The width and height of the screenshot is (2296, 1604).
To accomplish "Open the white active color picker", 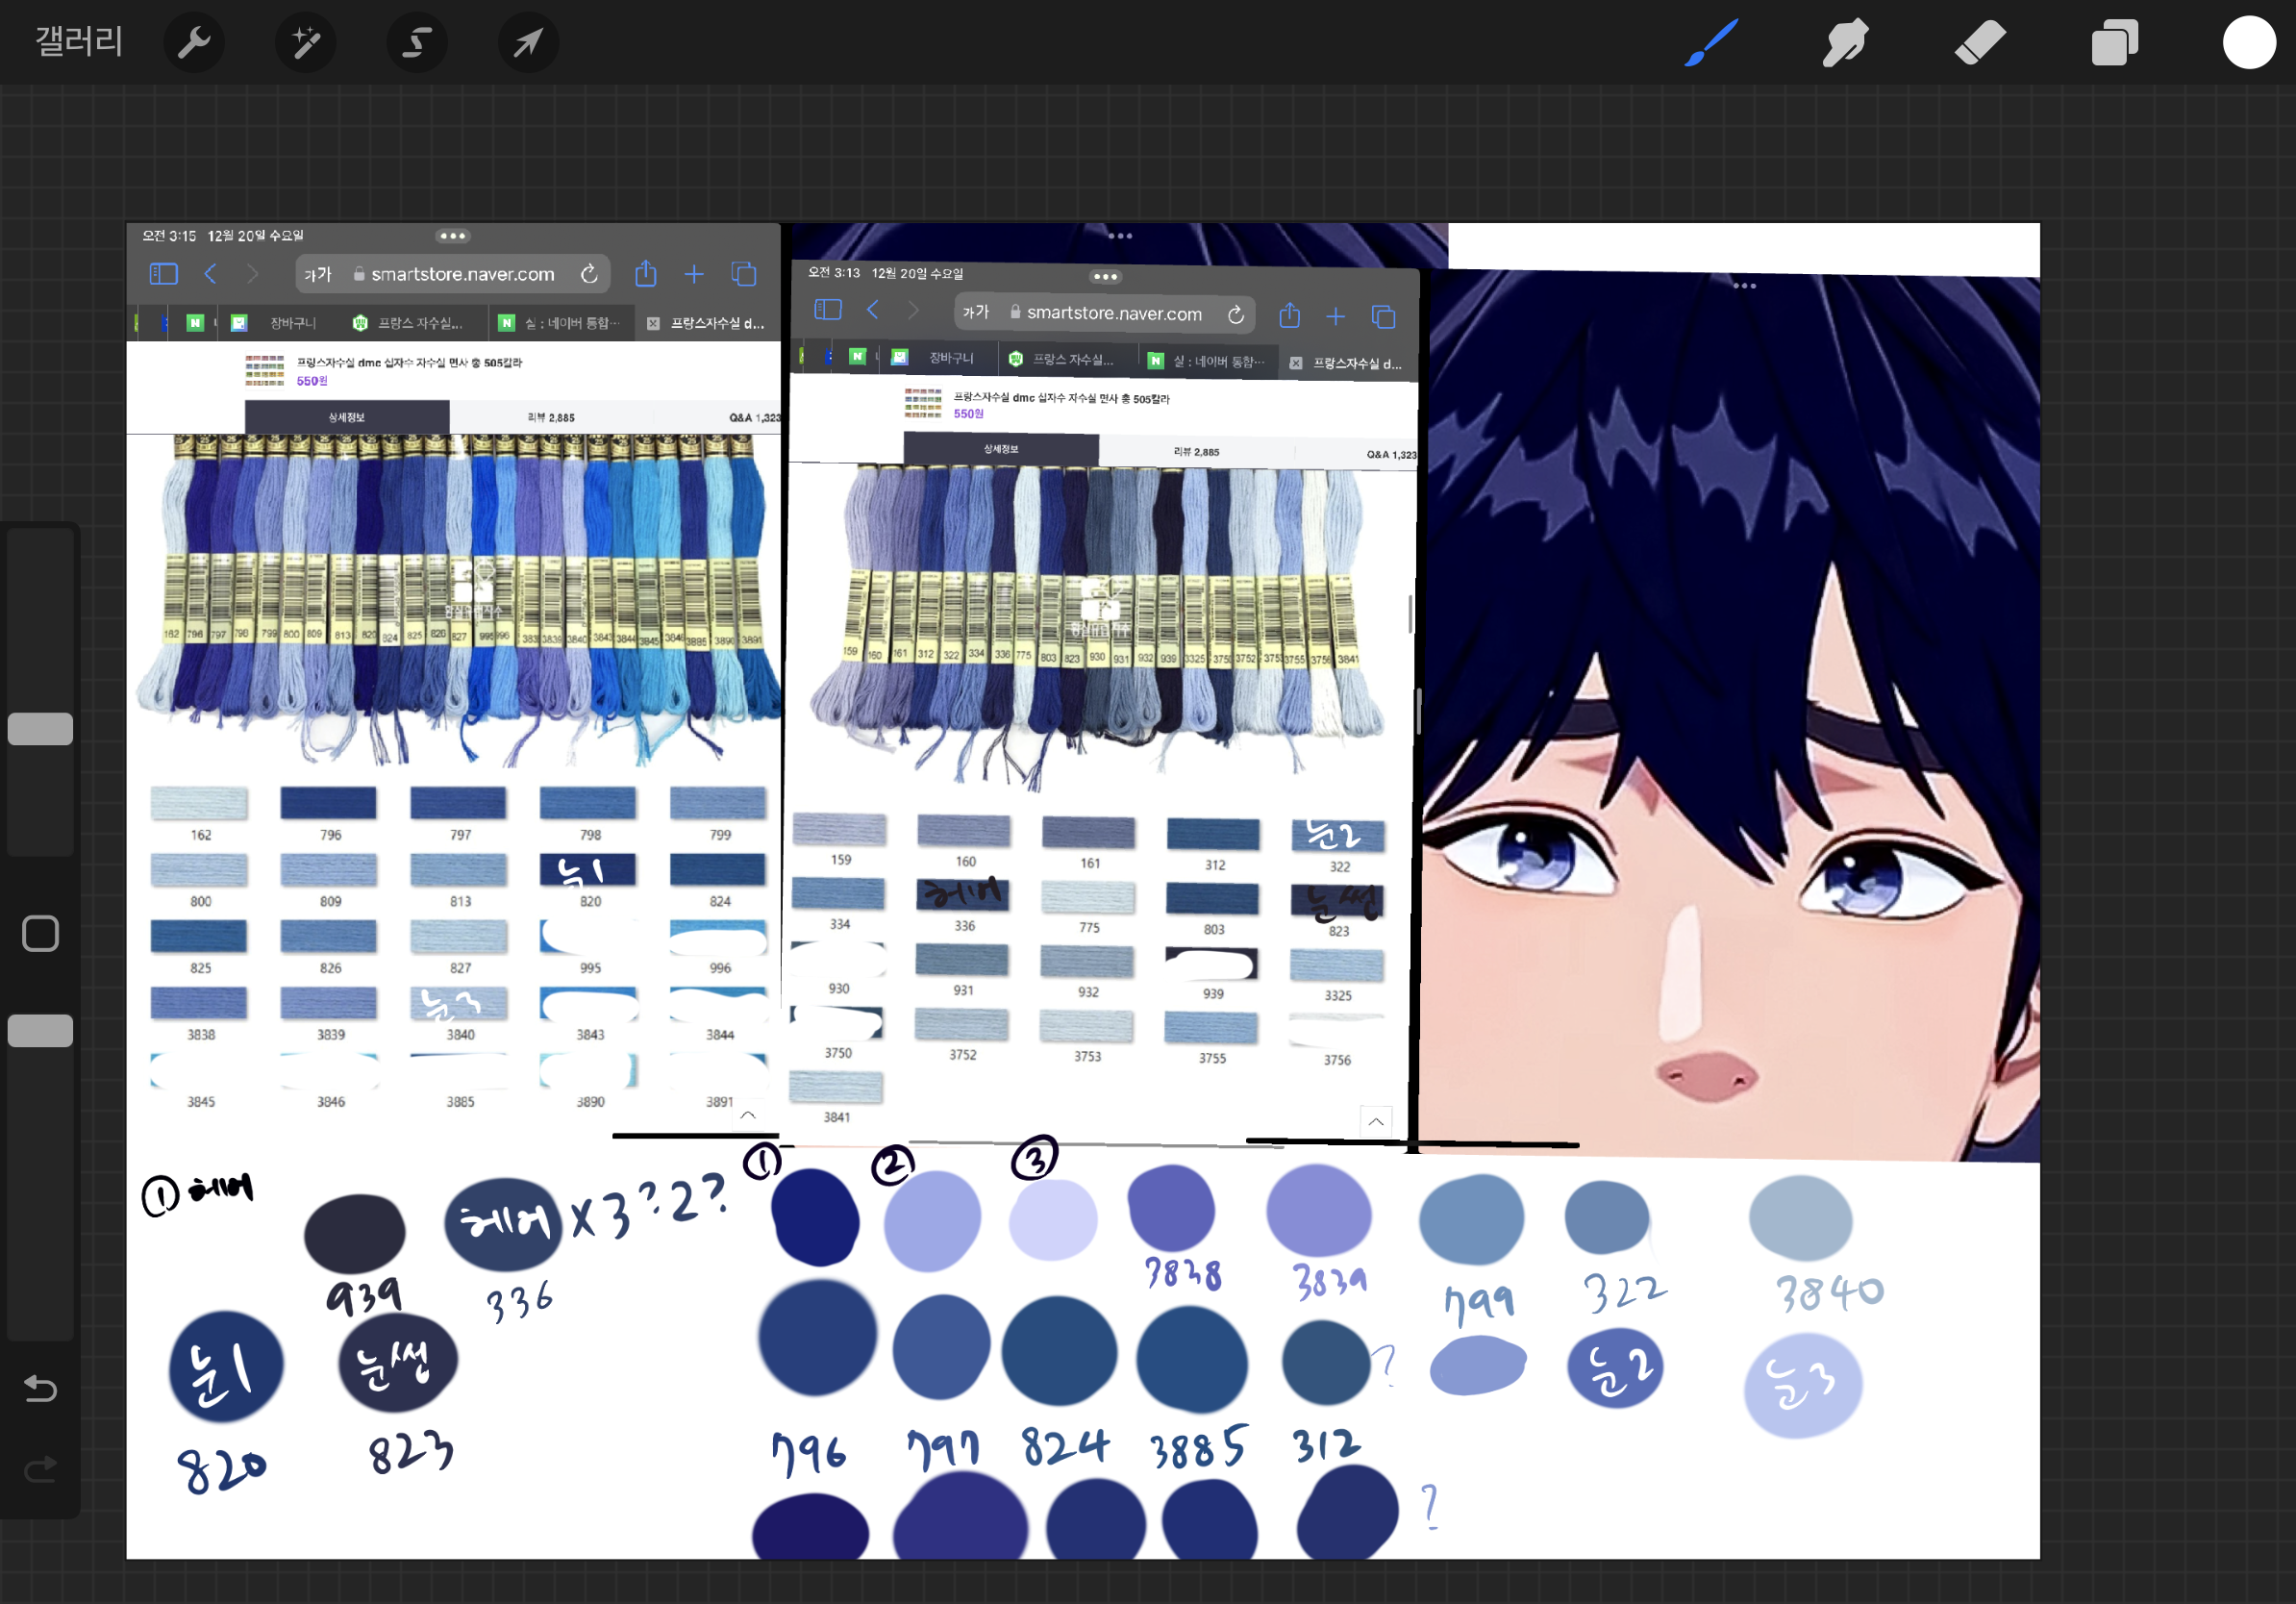I will (x=2249, y=43).
